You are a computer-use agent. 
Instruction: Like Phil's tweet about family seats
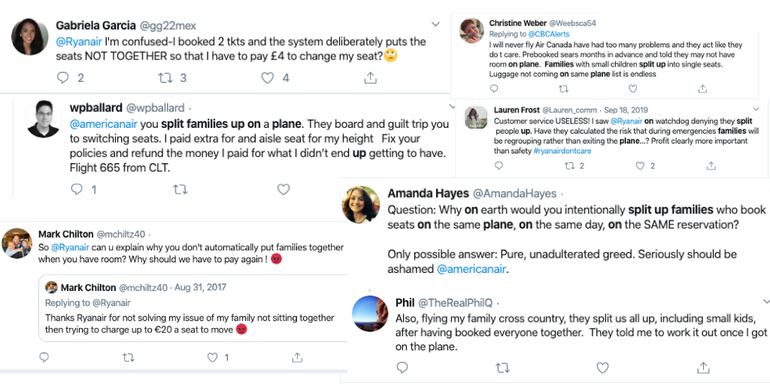603,367
